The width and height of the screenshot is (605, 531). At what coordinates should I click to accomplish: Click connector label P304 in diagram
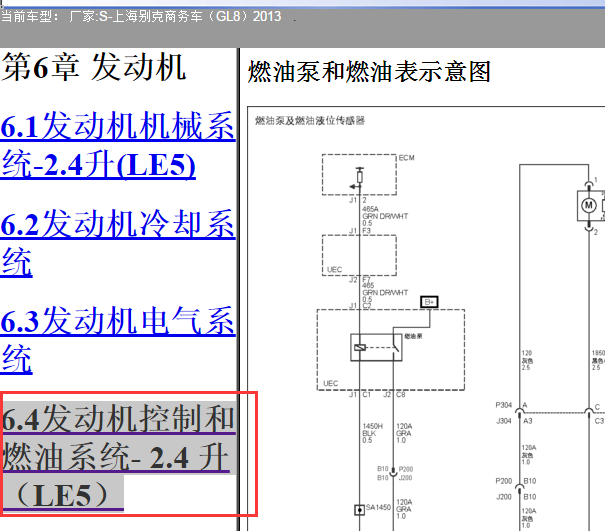point(504,405)
